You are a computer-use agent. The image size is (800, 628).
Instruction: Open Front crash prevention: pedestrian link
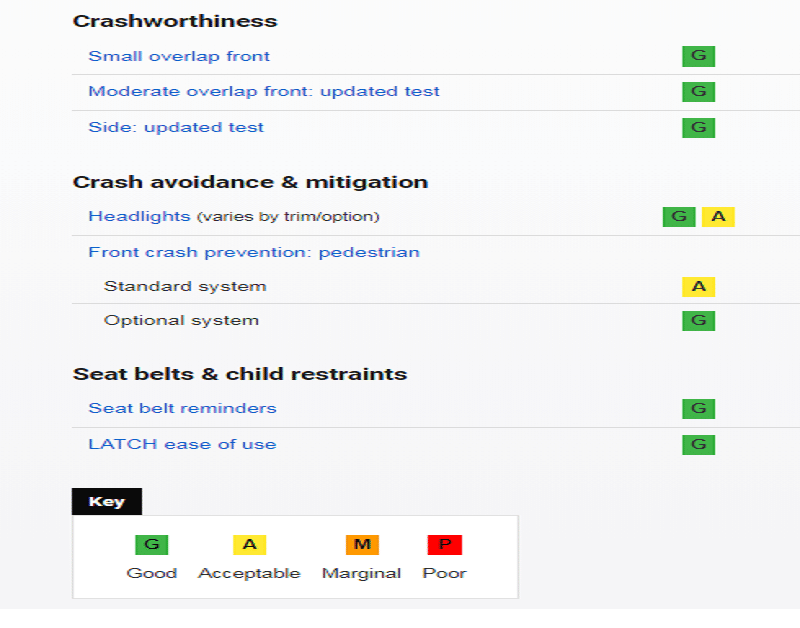pos(254,253)
